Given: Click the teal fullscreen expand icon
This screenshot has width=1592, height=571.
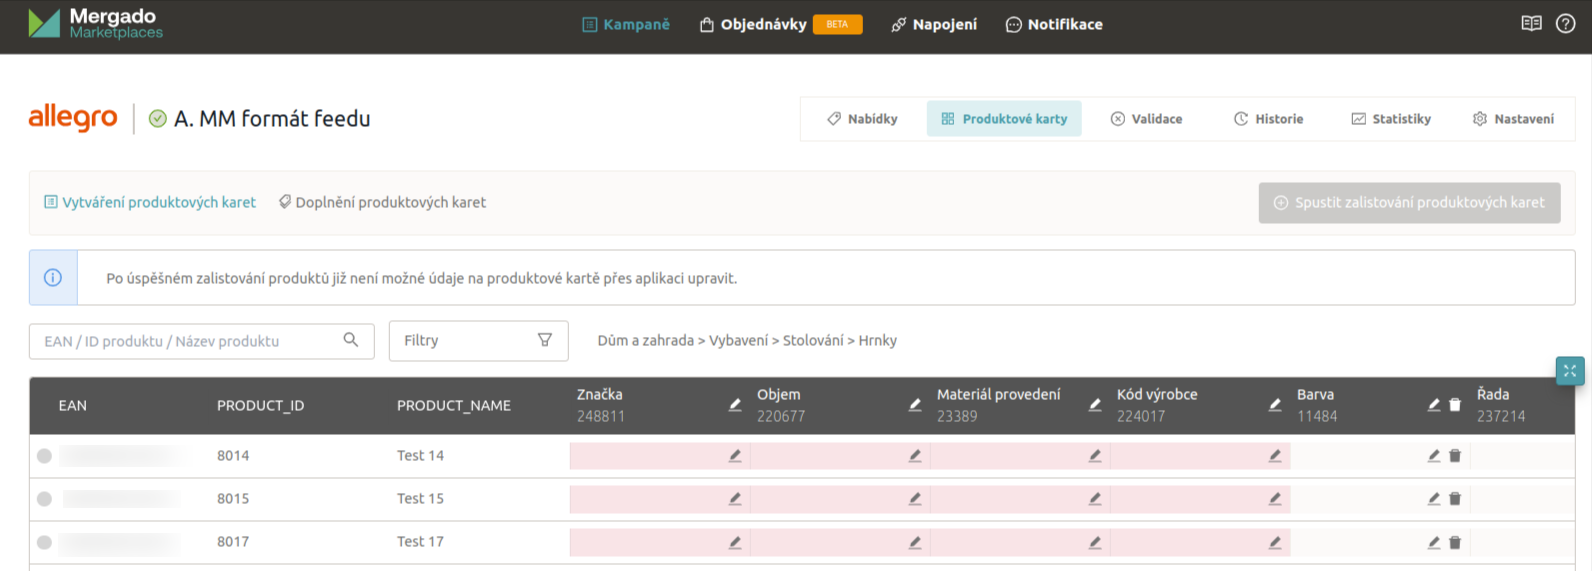Looking at the screenshot, I should 1569,371.
